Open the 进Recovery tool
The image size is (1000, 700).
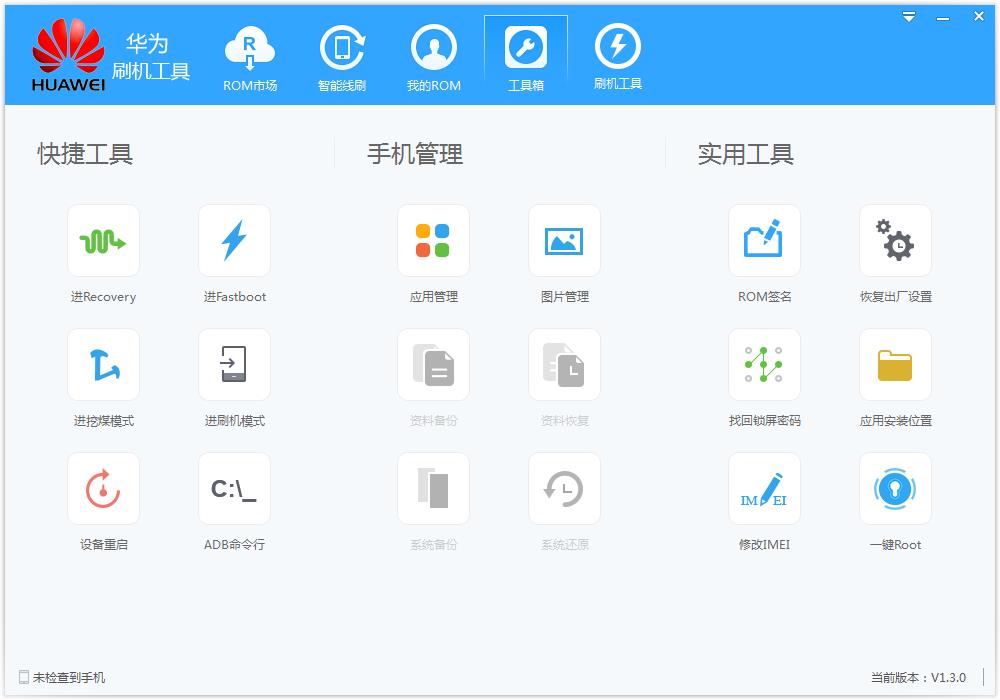103,240
